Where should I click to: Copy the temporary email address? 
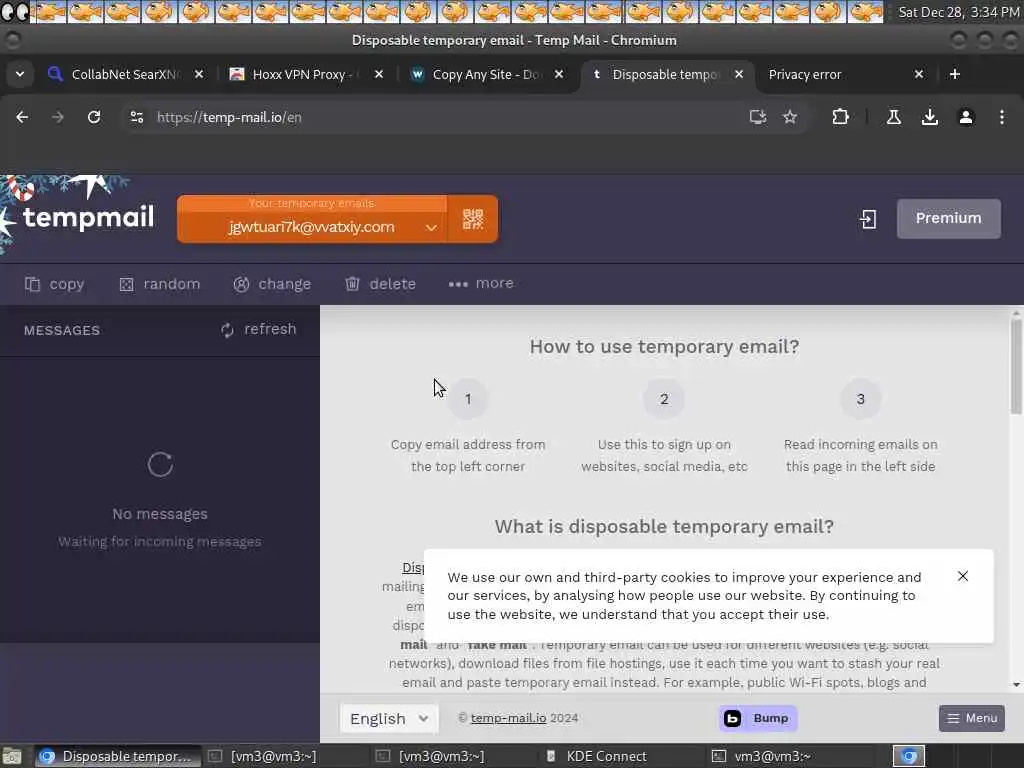[x=55, y=284]
